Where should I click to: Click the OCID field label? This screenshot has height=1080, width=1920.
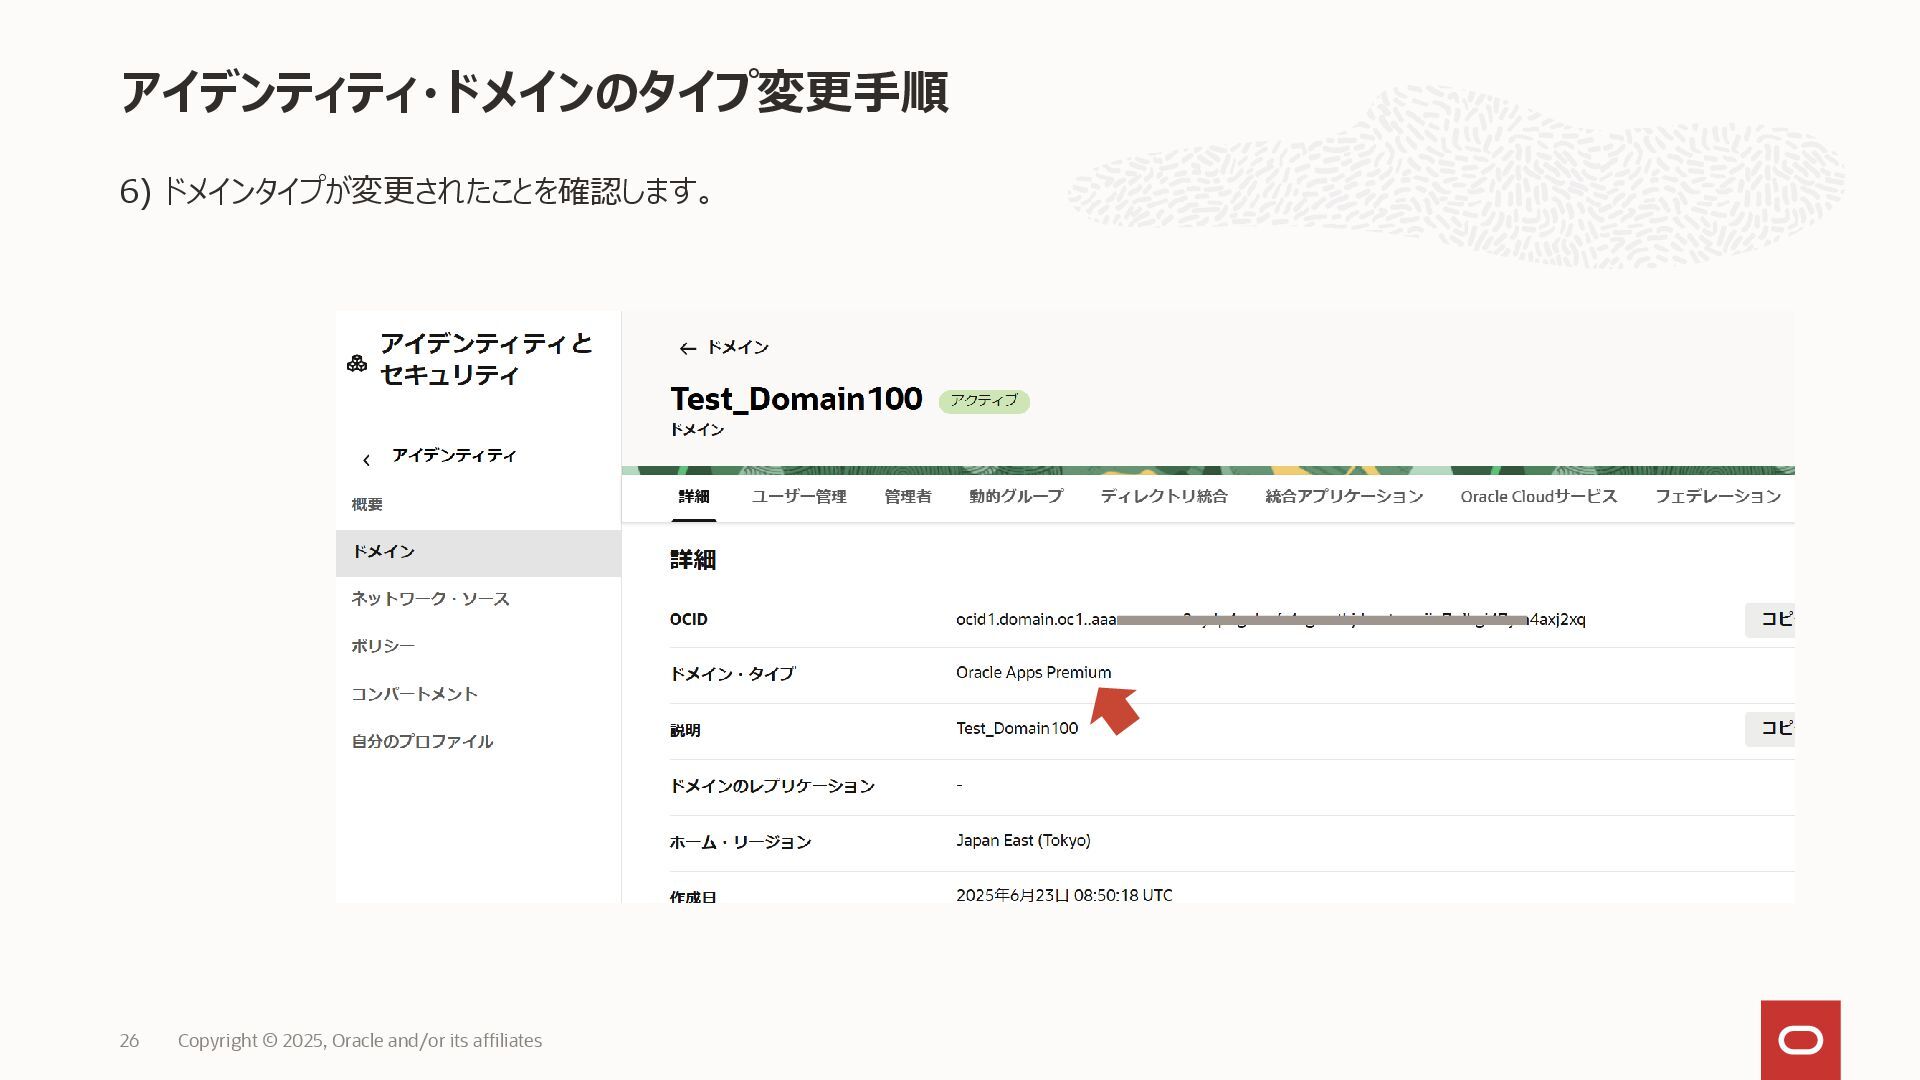(688, 619)
